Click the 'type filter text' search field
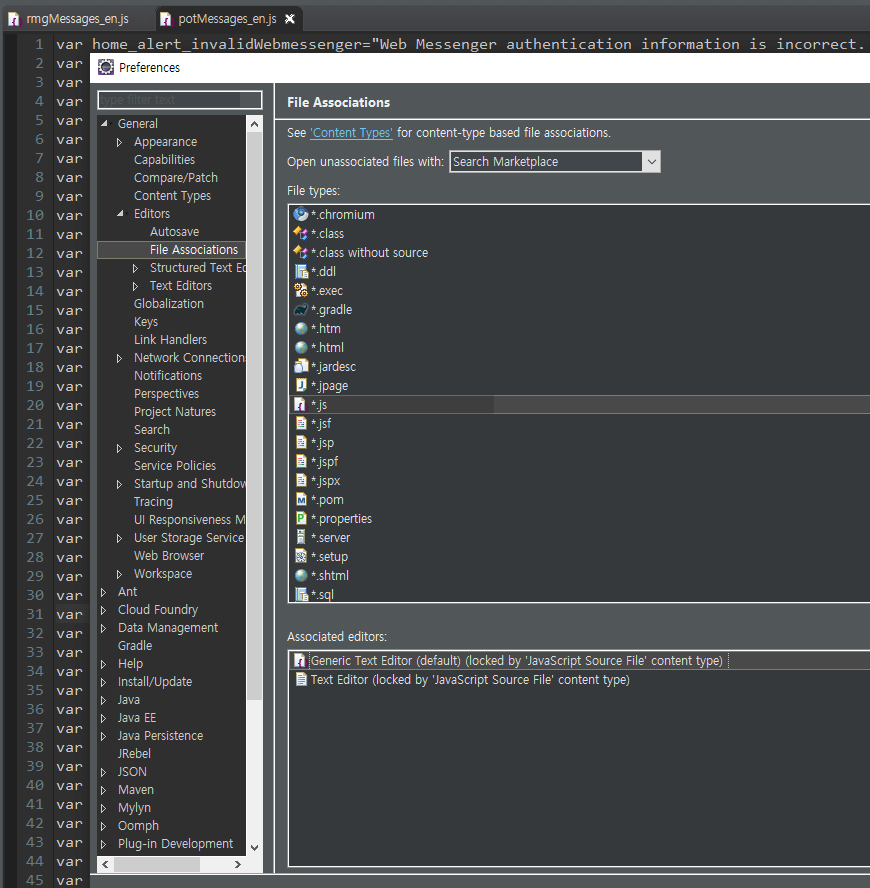 [x=180, y=100]
